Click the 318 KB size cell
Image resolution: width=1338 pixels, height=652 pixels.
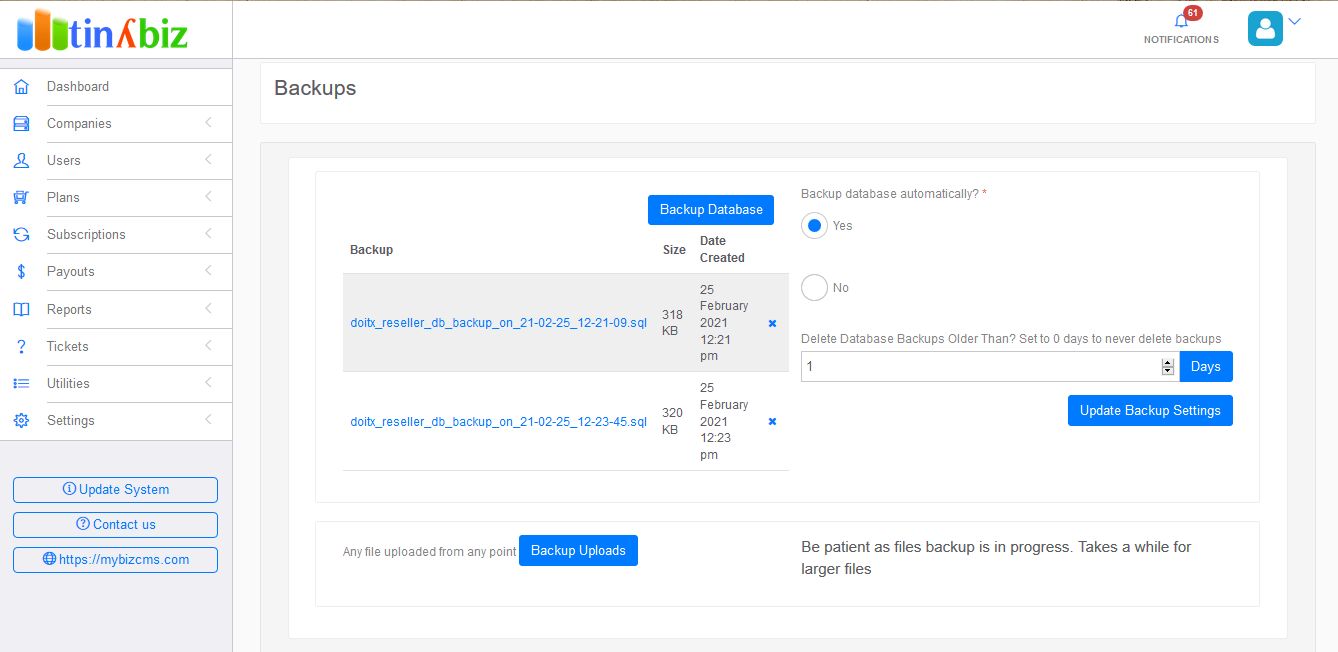coord(672,323)
